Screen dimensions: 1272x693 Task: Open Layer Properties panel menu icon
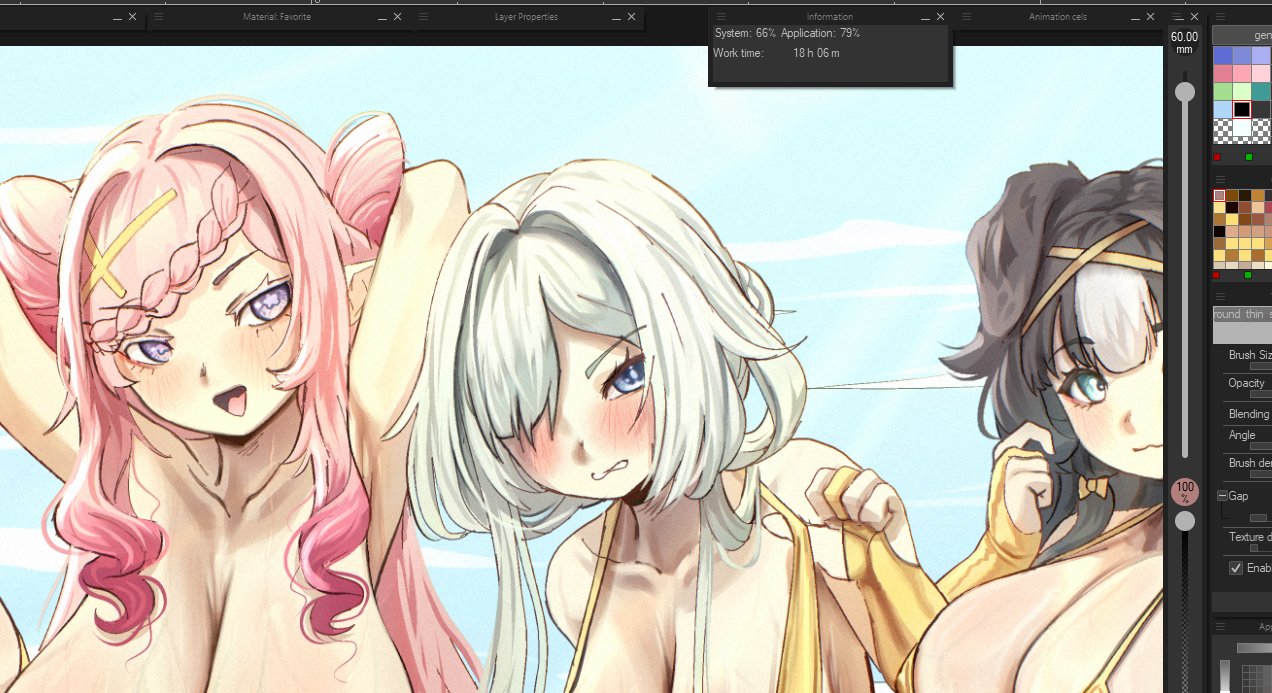pyautogui.click(x=423, y=17)
